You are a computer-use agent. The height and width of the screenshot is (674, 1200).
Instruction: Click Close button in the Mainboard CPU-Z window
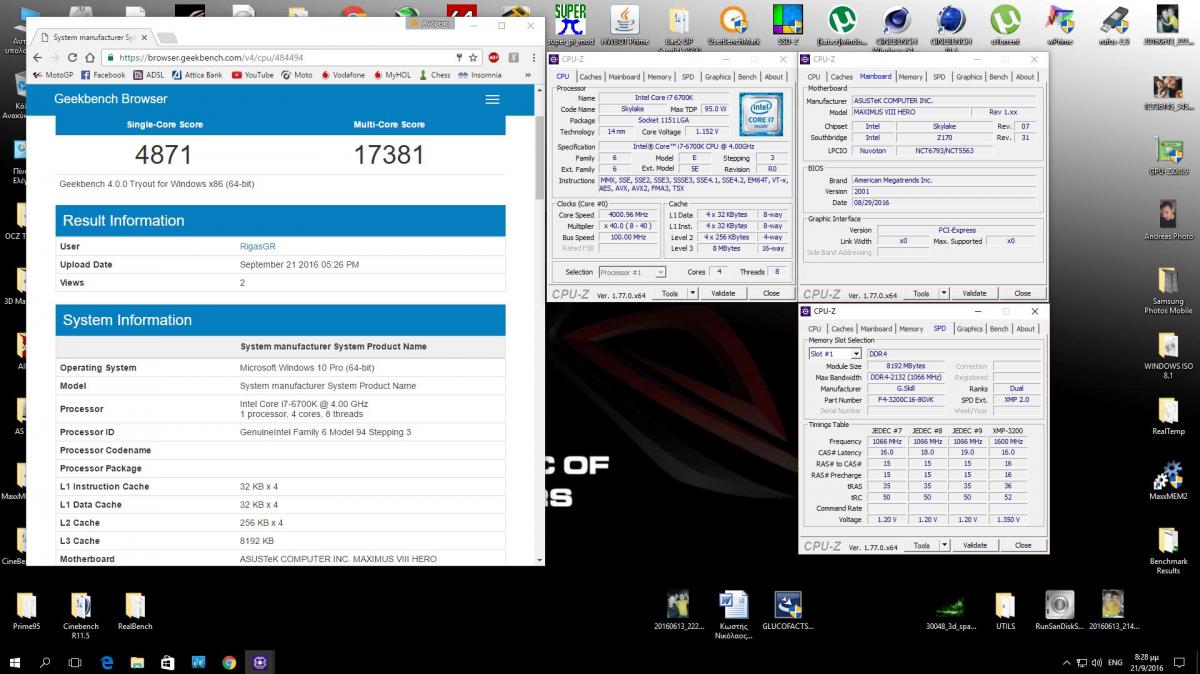(1022, 293)
